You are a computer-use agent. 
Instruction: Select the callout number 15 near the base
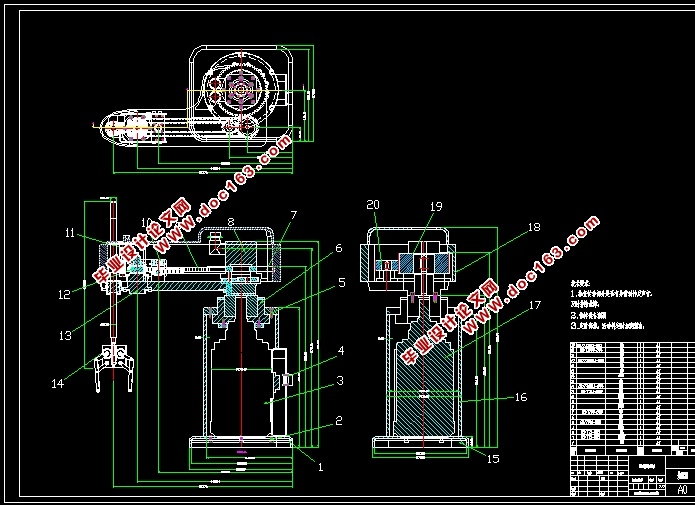click(x=493, y=459)
